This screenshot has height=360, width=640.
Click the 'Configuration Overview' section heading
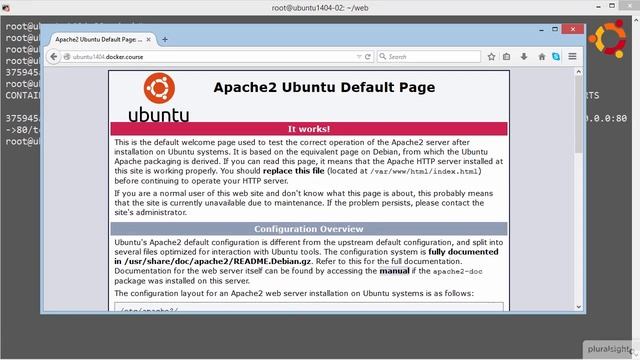(309, 229)
